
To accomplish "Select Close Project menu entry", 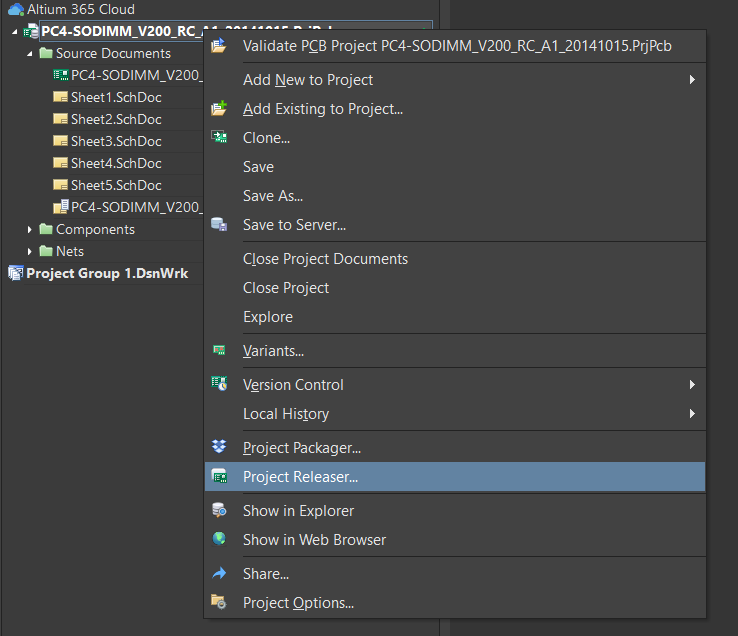I will [x=455, y=288].
